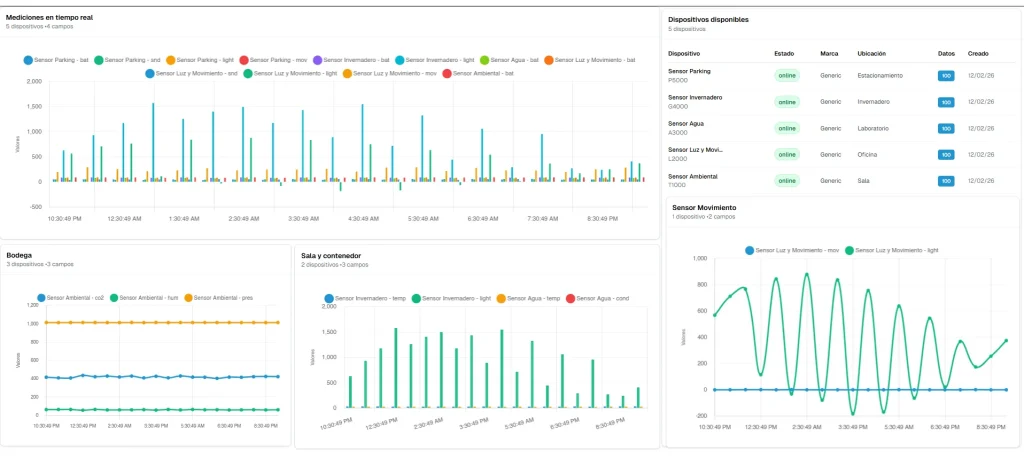Screen dimensions: 1024x458
Task: Sort devices by the Estado column header
Action: click(x=784, y=53)
